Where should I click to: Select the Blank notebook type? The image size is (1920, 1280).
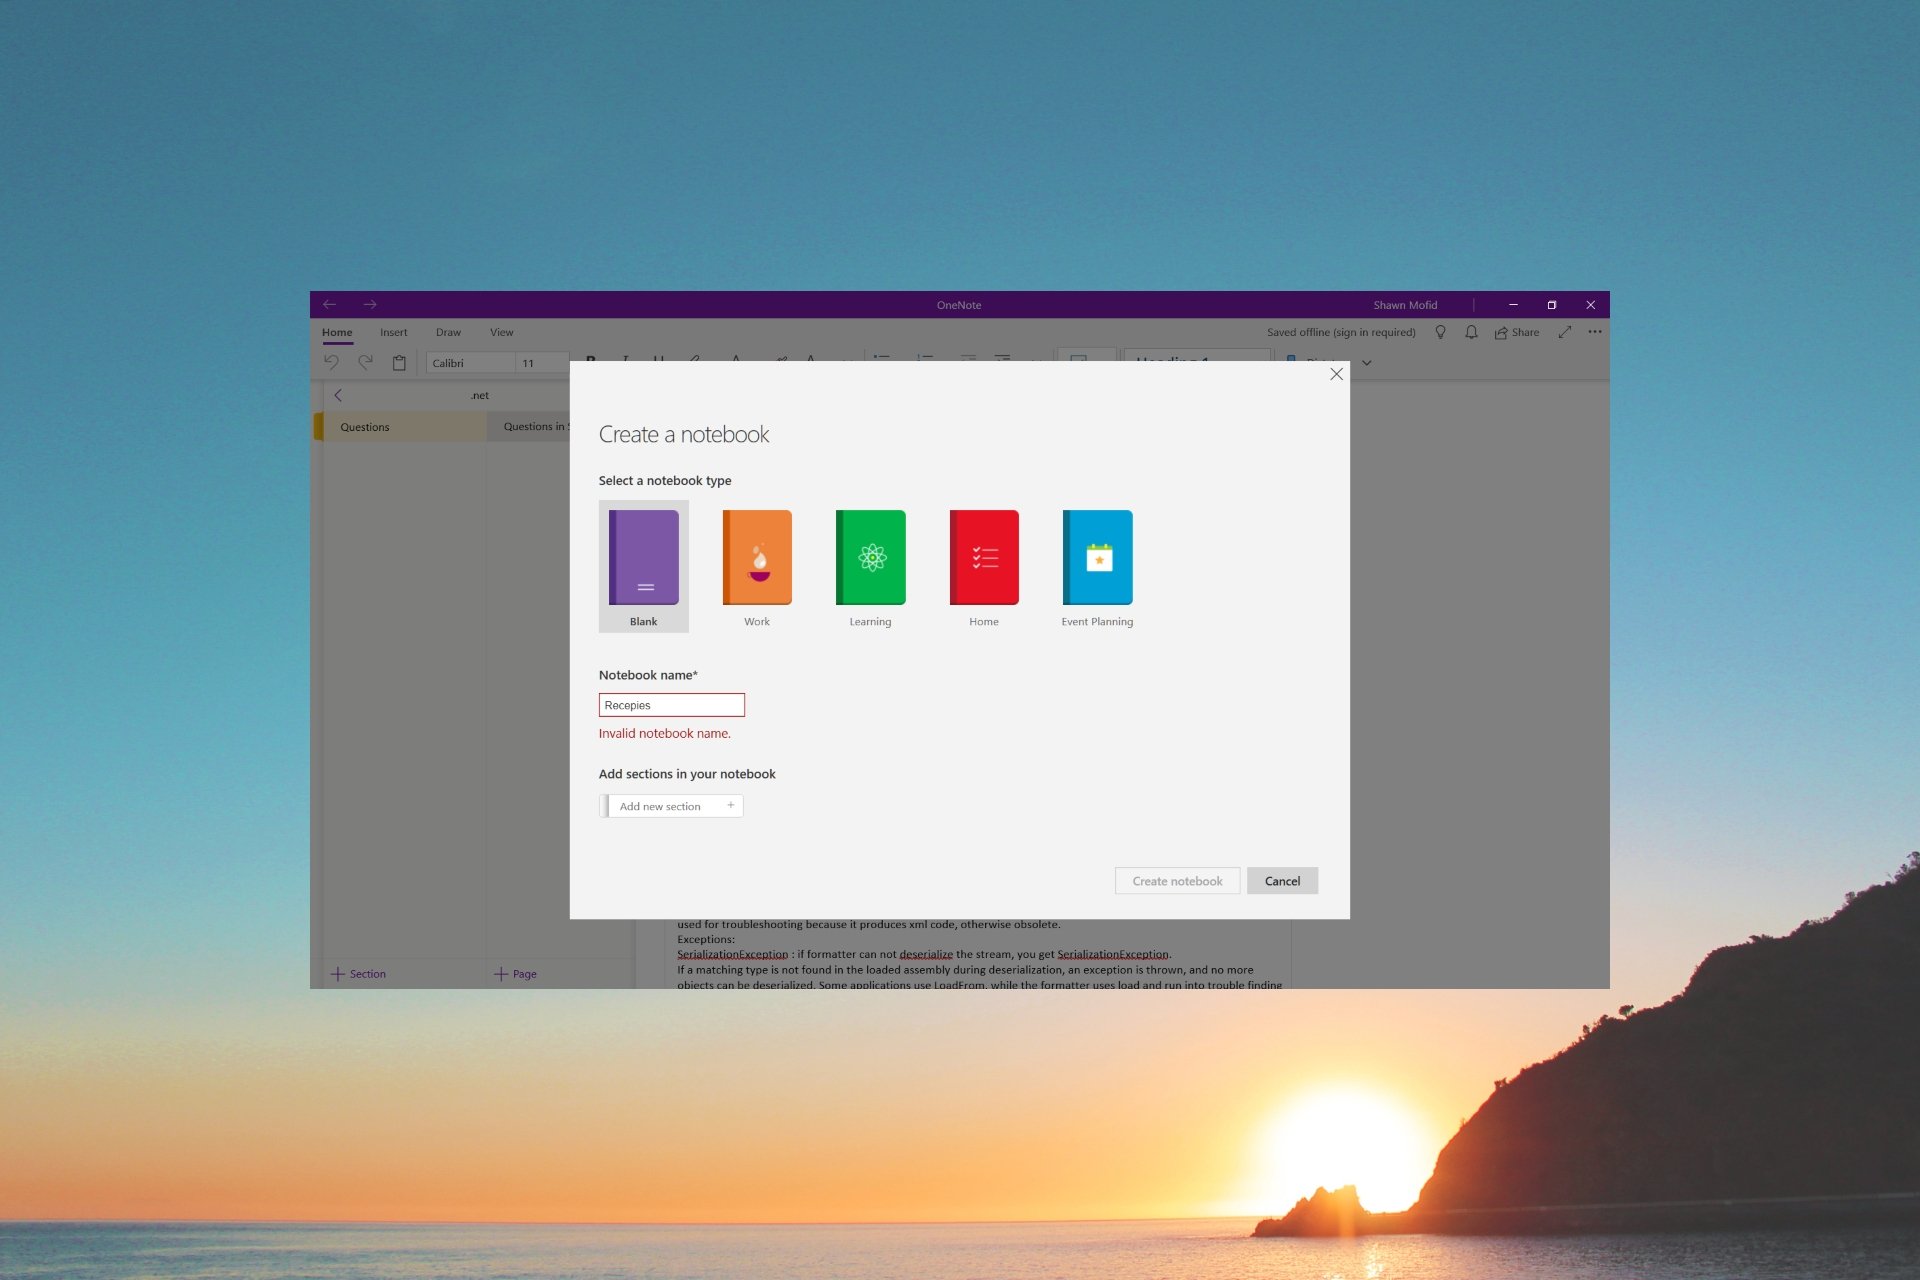[x=643, y=566]
